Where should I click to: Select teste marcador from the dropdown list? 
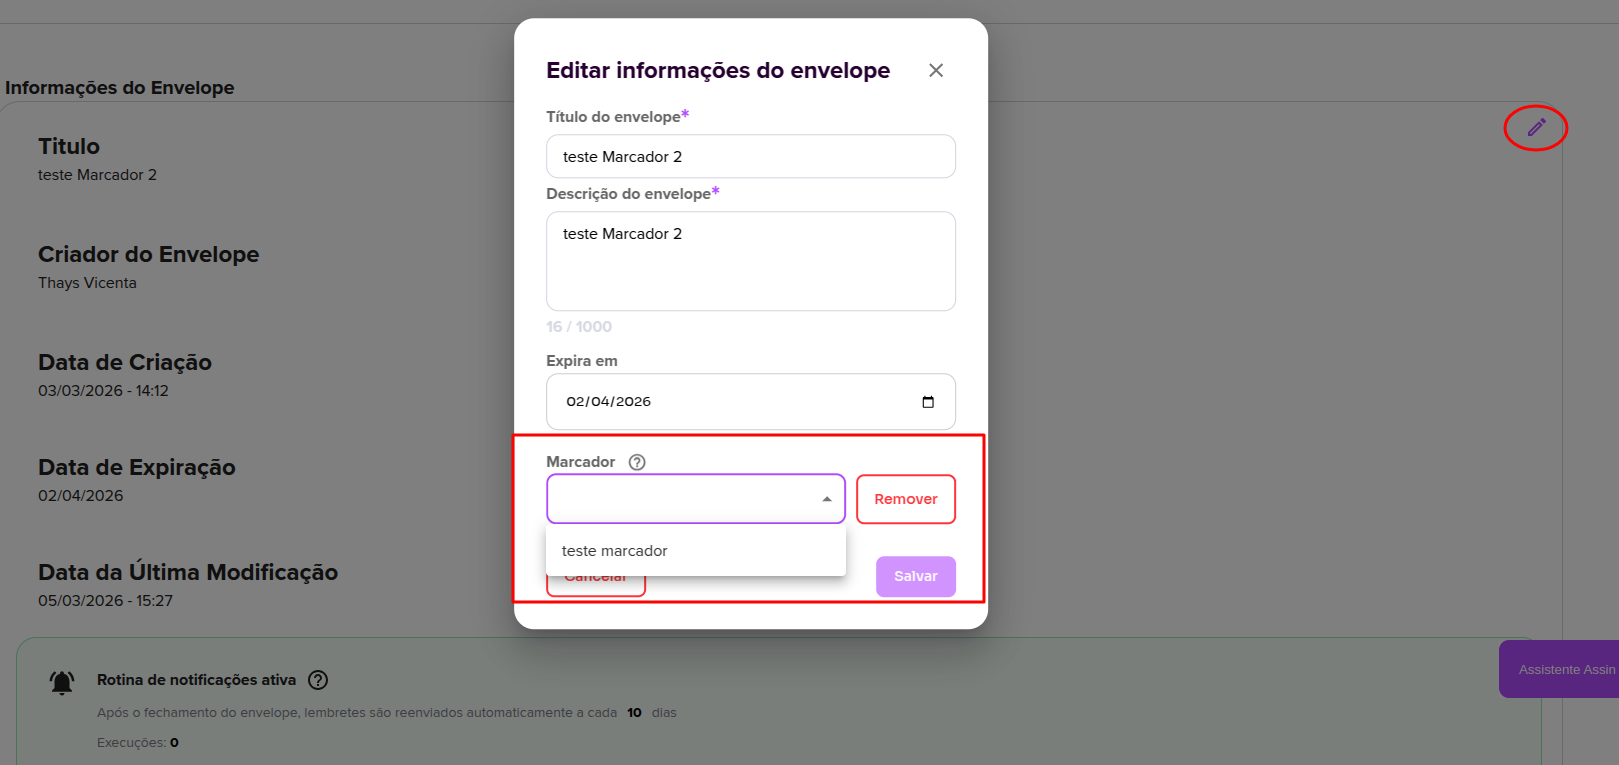(x=614, y=550)
